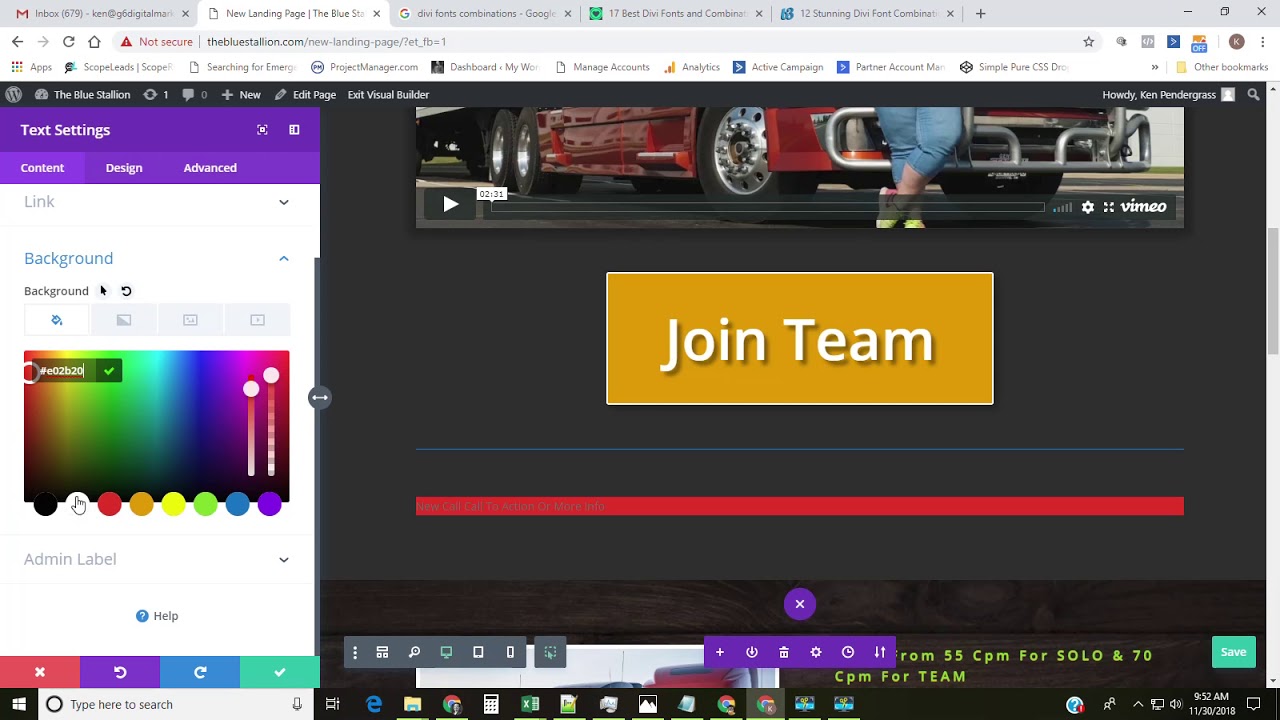The width and height of the screenshot is (1280, 720).
Task: Play the Vimeo video
Action: coord(450,205)
